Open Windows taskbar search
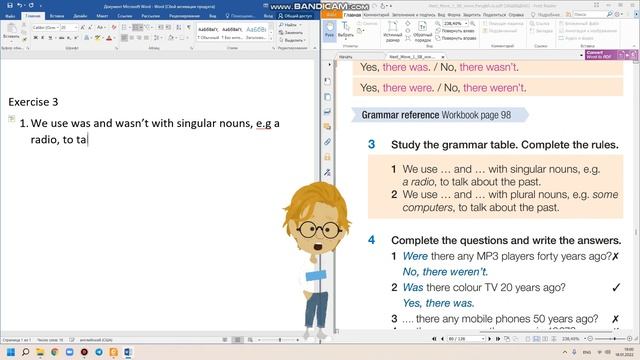This screenshot has height=360, width=640. [25, 352]
